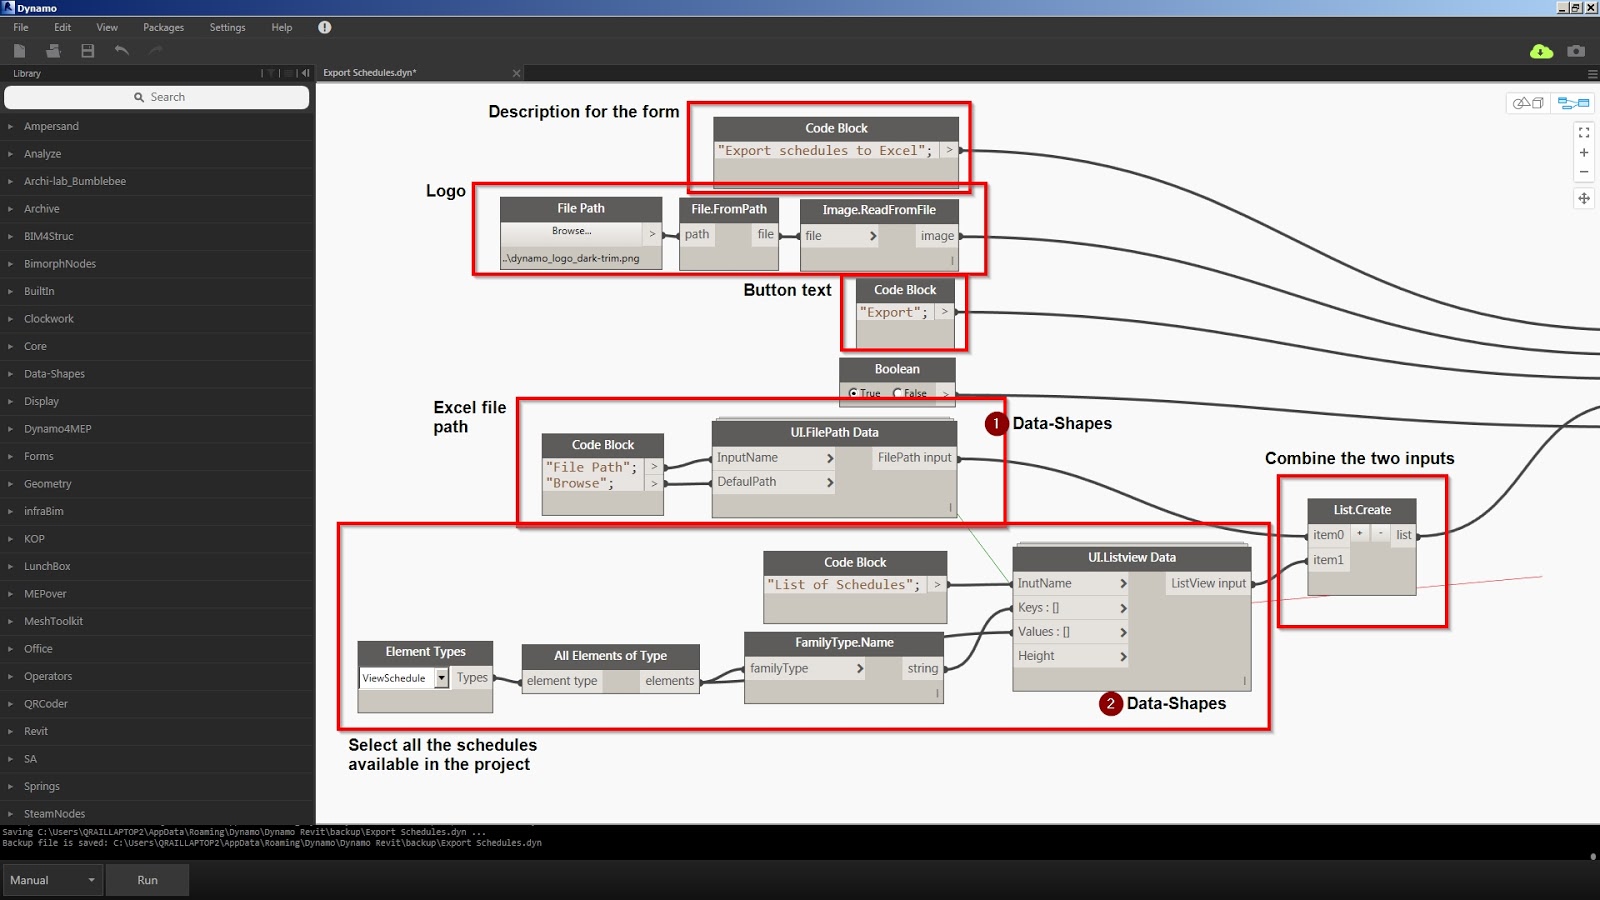Open the ViewSchedule dropdown in Element Types
Screen dimensions: 1600x900
click(441, 678)
